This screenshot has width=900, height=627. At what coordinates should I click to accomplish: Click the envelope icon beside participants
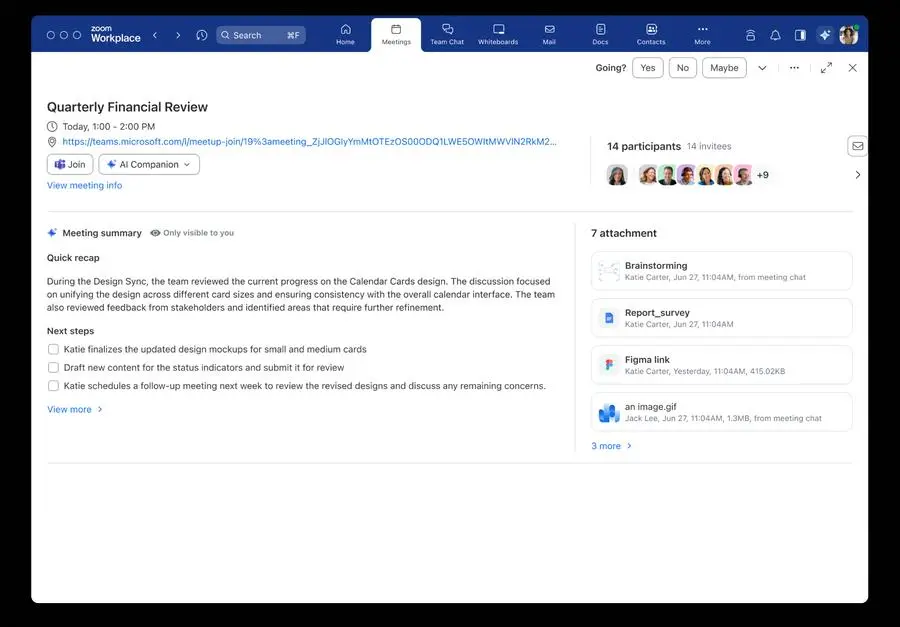(857, 146)
